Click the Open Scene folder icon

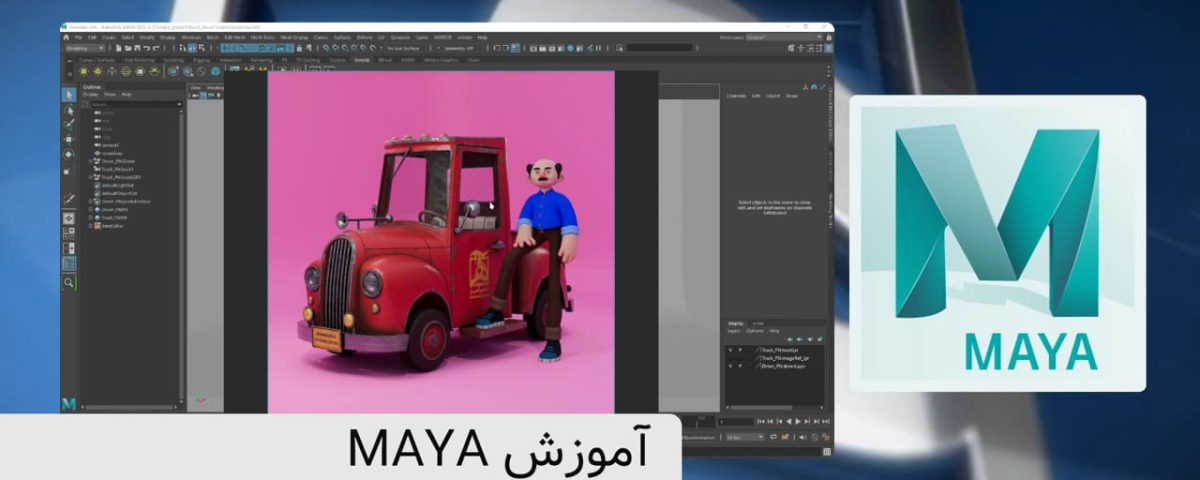[128, 48]
